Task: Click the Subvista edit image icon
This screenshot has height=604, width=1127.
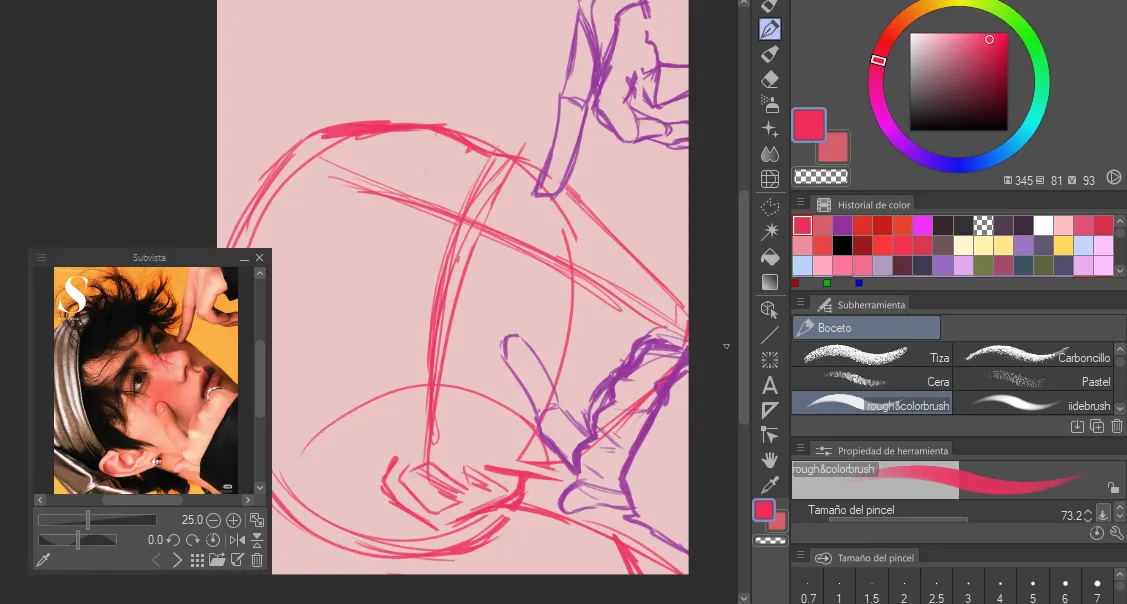Action: [x=237, y=561]
